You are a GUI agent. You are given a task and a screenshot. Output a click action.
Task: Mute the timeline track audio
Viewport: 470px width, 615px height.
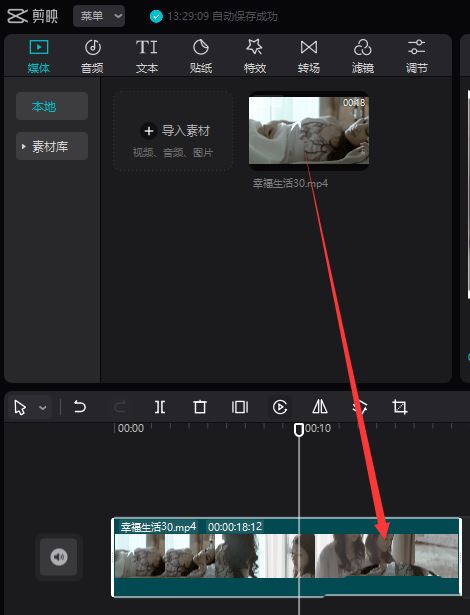point(59,557)
